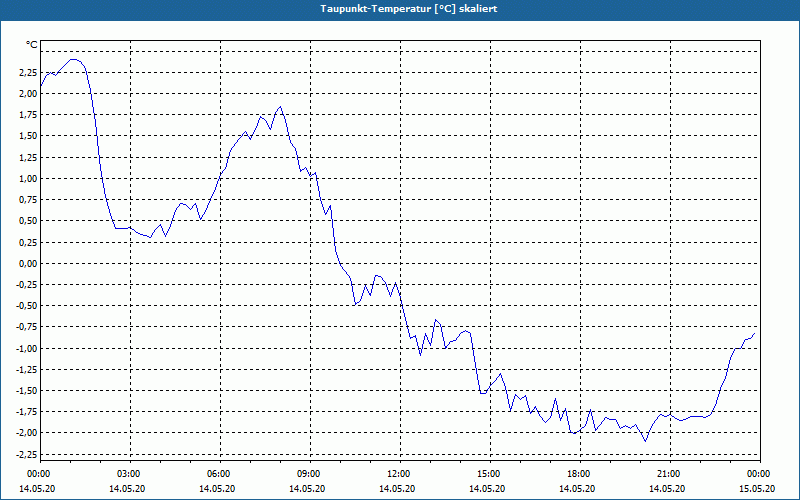Screen dimensions: 800x500
Task: Select the 2,00 y-axis label
Action: tap(28, 93)
